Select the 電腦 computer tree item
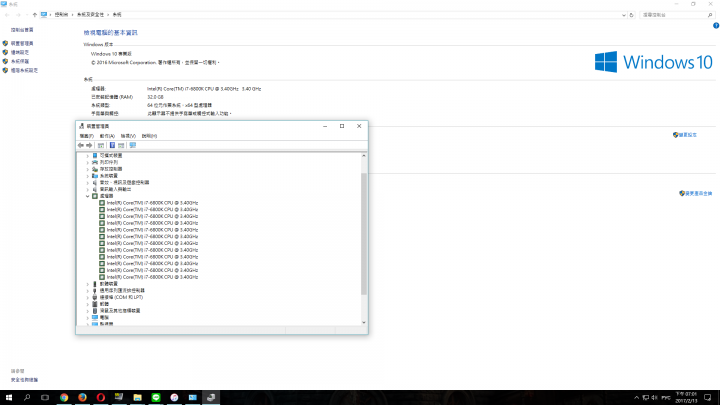The image size is (720, 405). point(104,318)
